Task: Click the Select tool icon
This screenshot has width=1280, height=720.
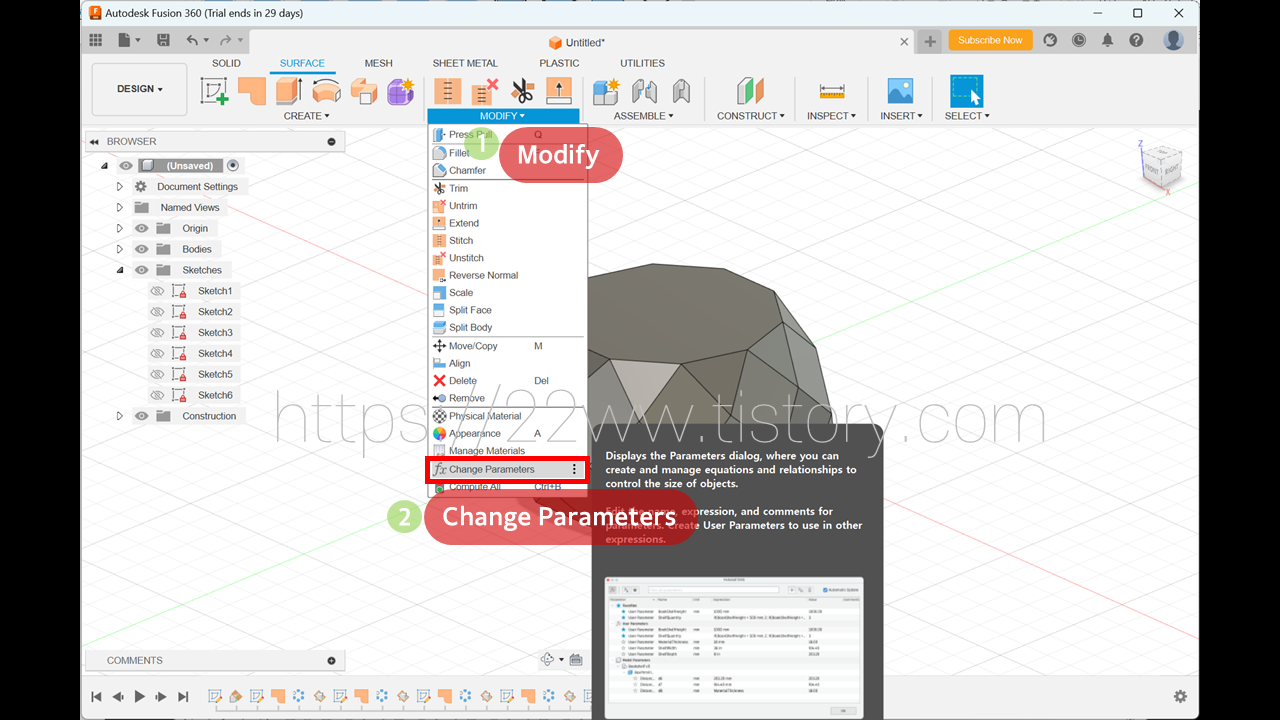Action: (966, 91)
